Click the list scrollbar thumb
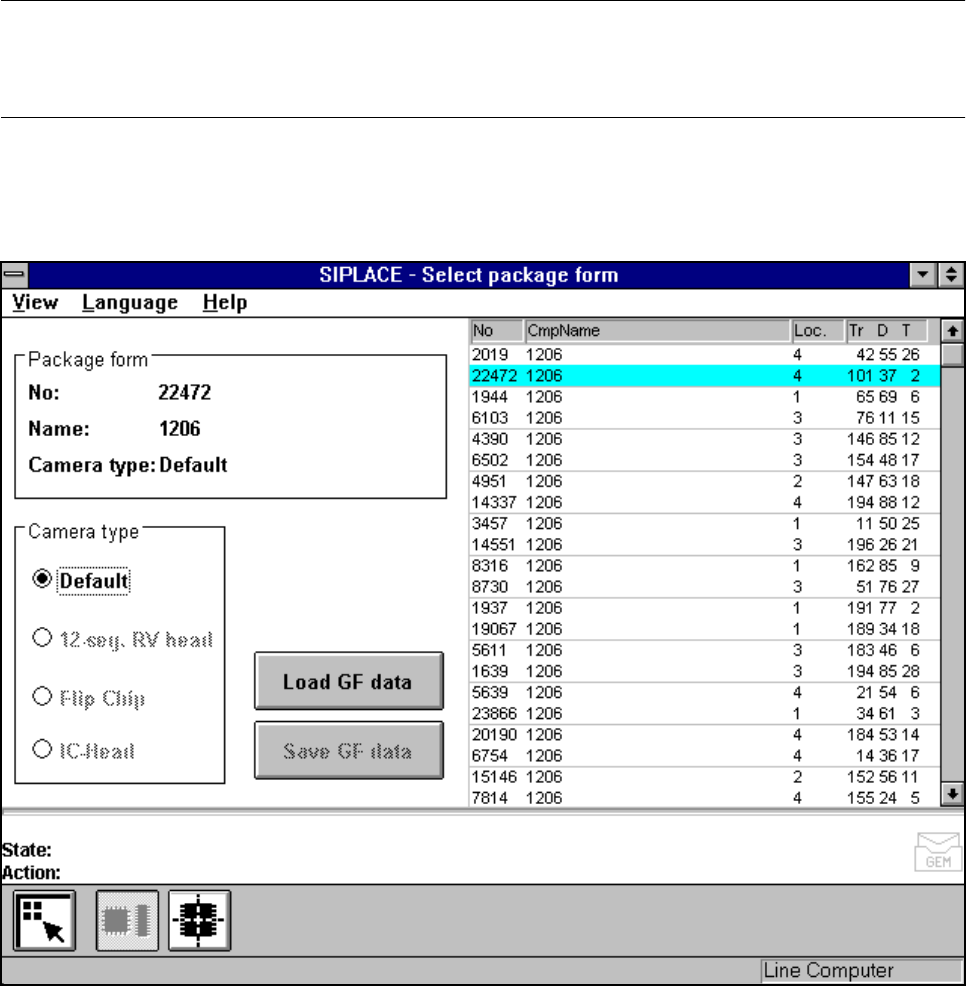The height and width of the screenshot is (986, 966). [952, 354]
